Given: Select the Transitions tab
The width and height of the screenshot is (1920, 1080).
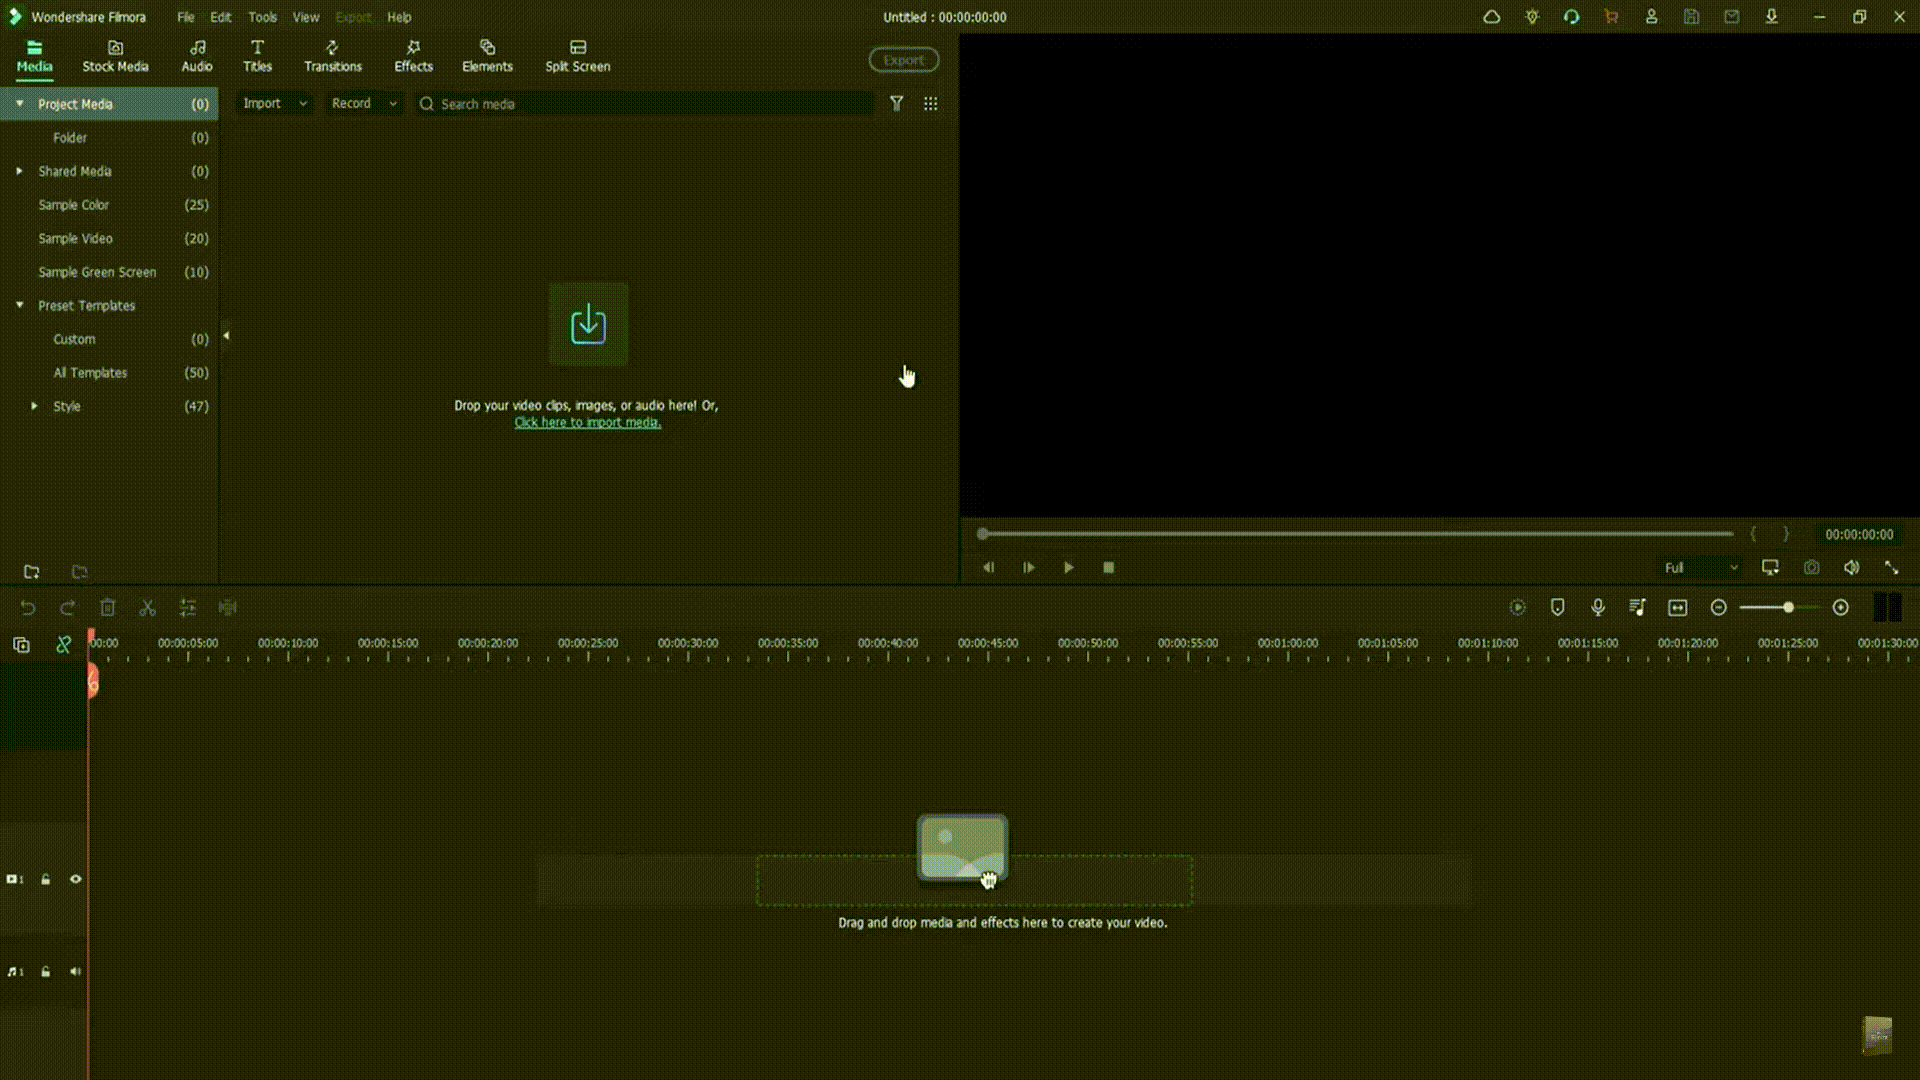Looking at the screenshot, I should [x=332, y=55].
